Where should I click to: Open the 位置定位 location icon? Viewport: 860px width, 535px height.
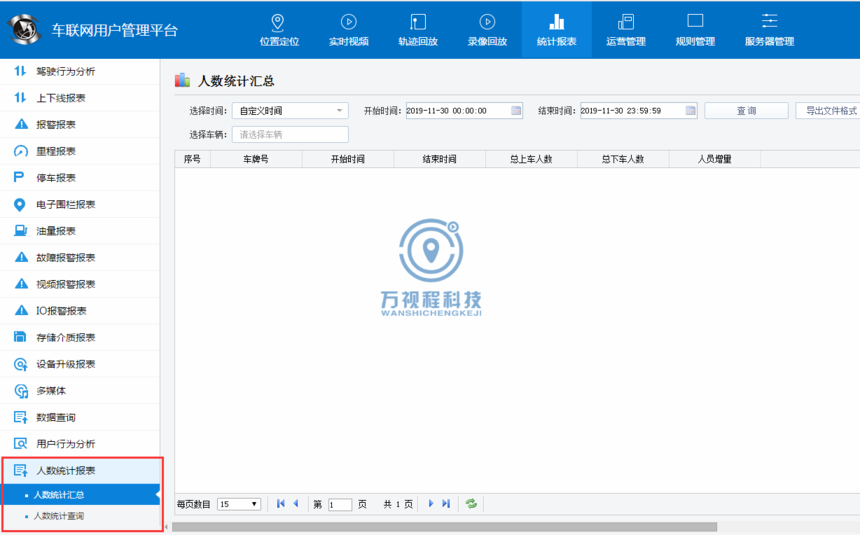click(278, 22)
